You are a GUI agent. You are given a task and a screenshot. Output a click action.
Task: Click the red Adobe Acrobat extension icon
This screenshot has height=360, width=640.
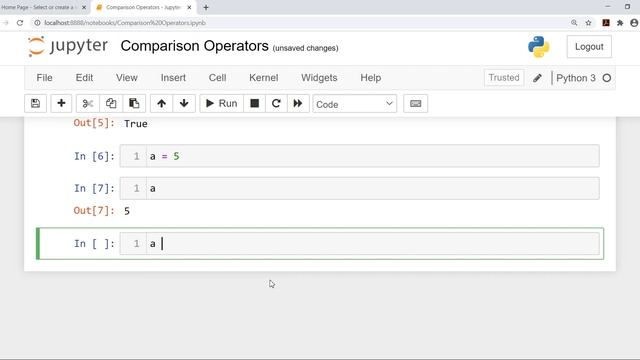pos(606,23)
